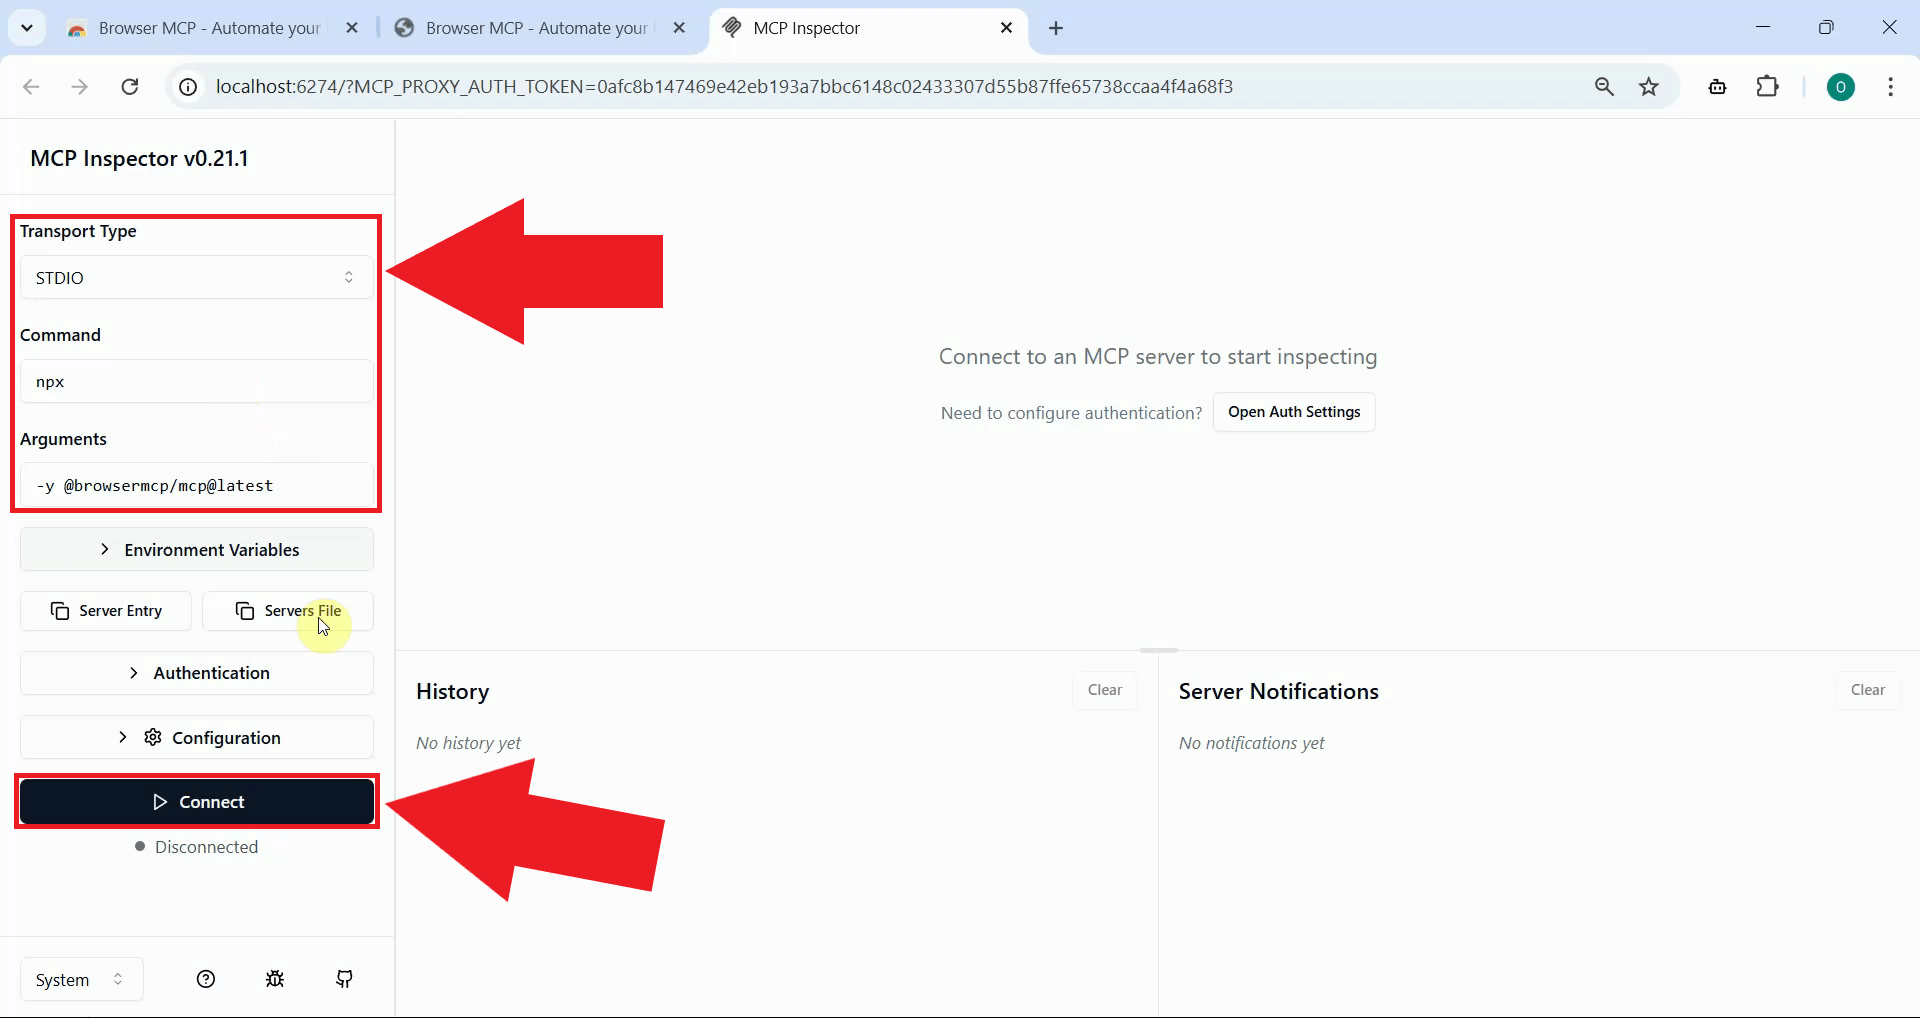Open the GitHub repository icon at bottom

(x=344, y=979)
